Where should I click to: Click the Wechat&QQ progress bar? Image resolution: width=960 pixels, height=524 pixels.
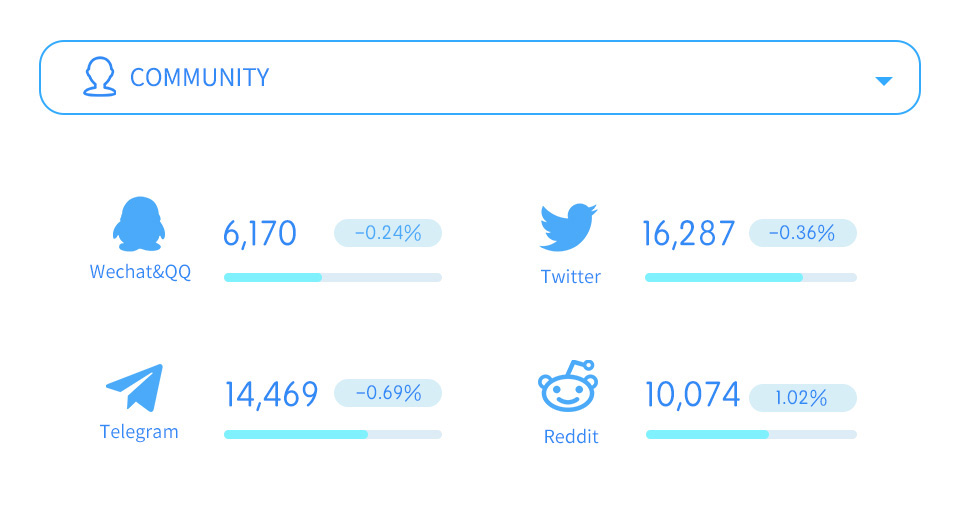(332, 277)
